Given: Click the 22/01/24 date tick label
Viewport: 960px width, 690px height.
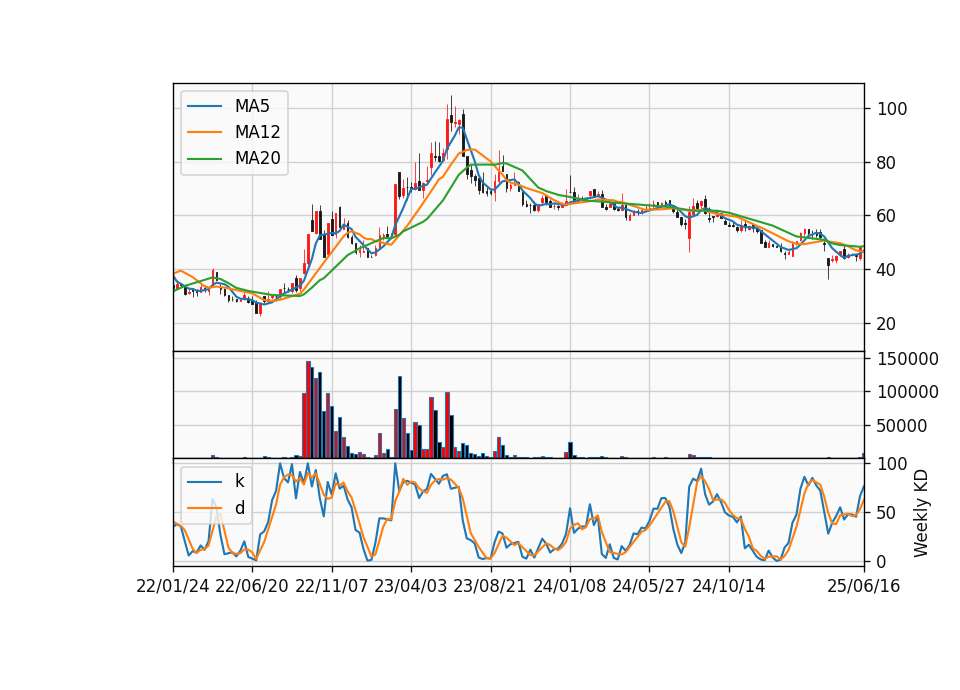Looking at the screenshot, I should coord(173,587).
